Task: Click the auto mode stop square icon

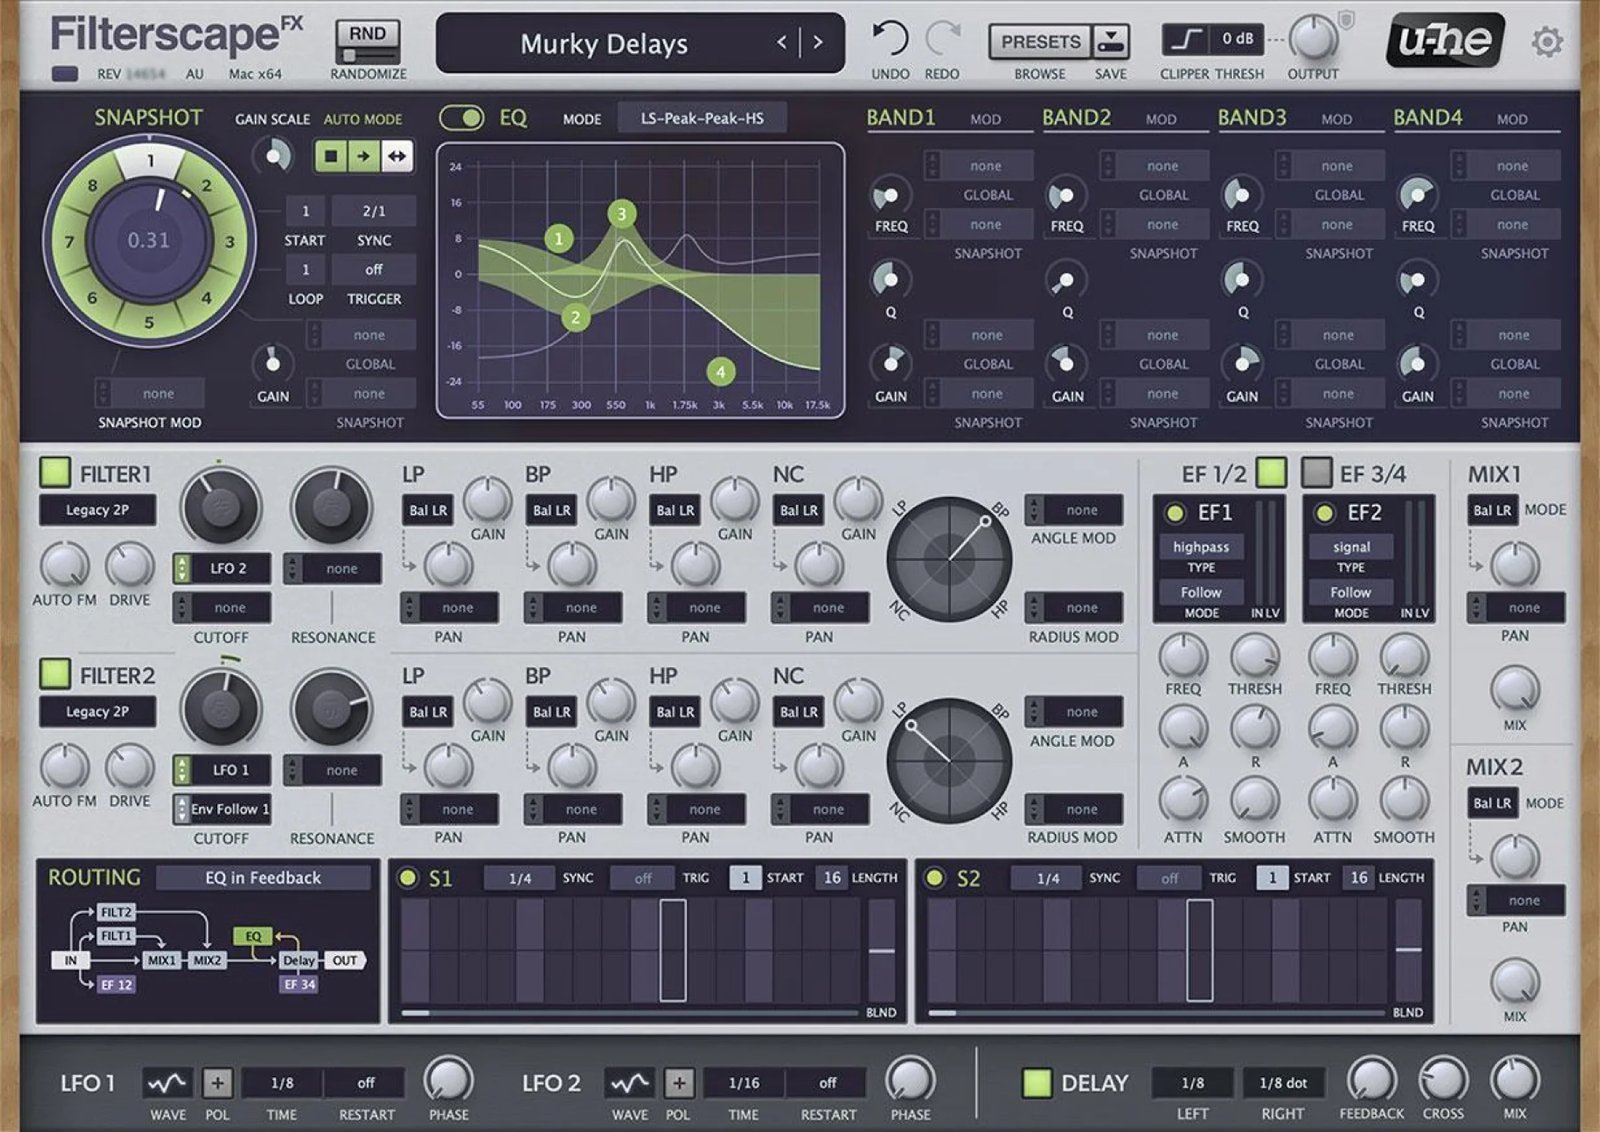Action: pos(331,156)
